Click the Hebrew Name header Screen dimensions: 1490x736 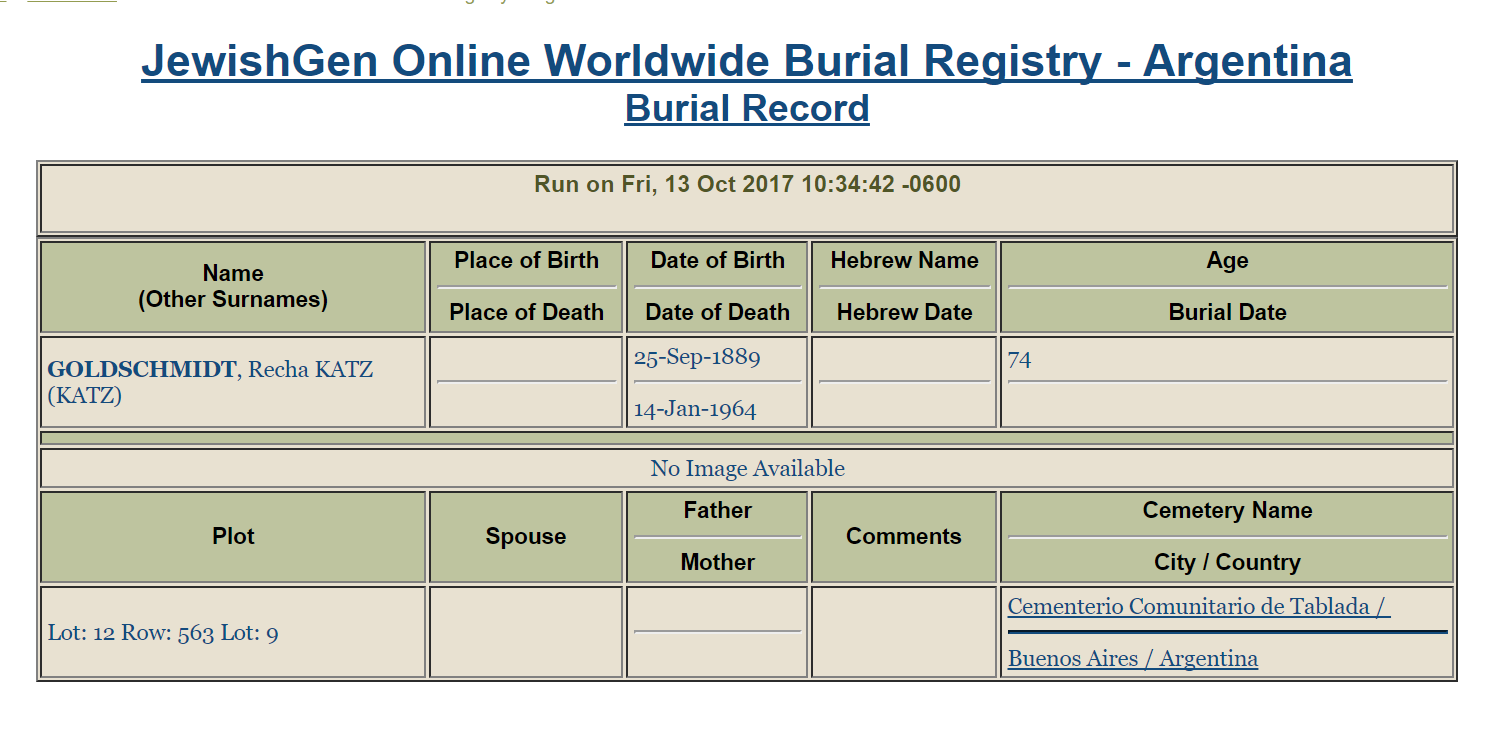(904, 261)
